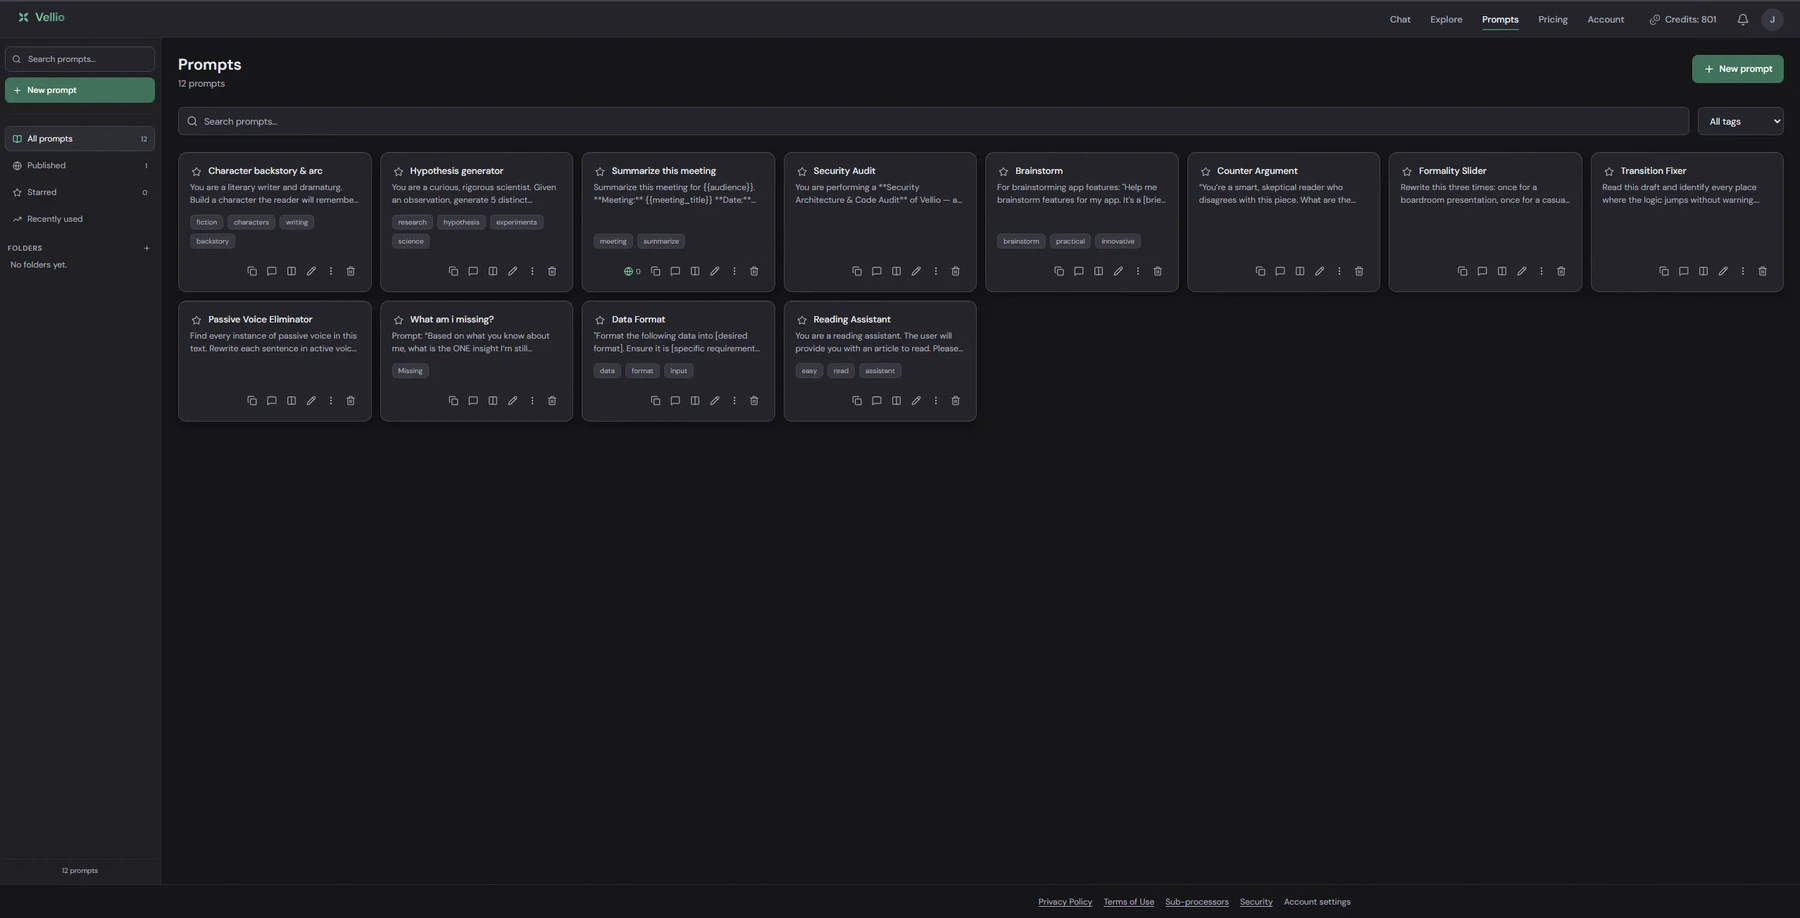Delete the Transition Fixer prompt
Viewport: 1800px width, 918px height.
1762,271
